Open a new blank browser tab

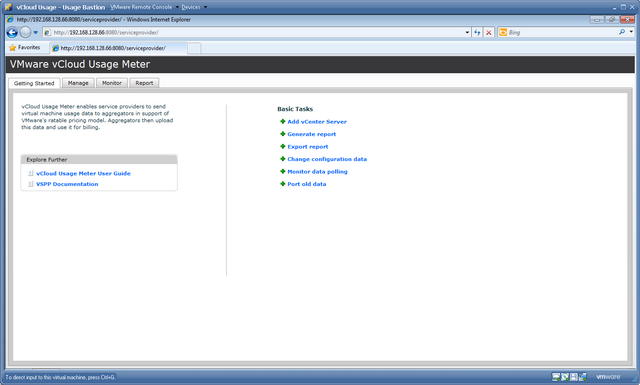click(x=194, y=48)
